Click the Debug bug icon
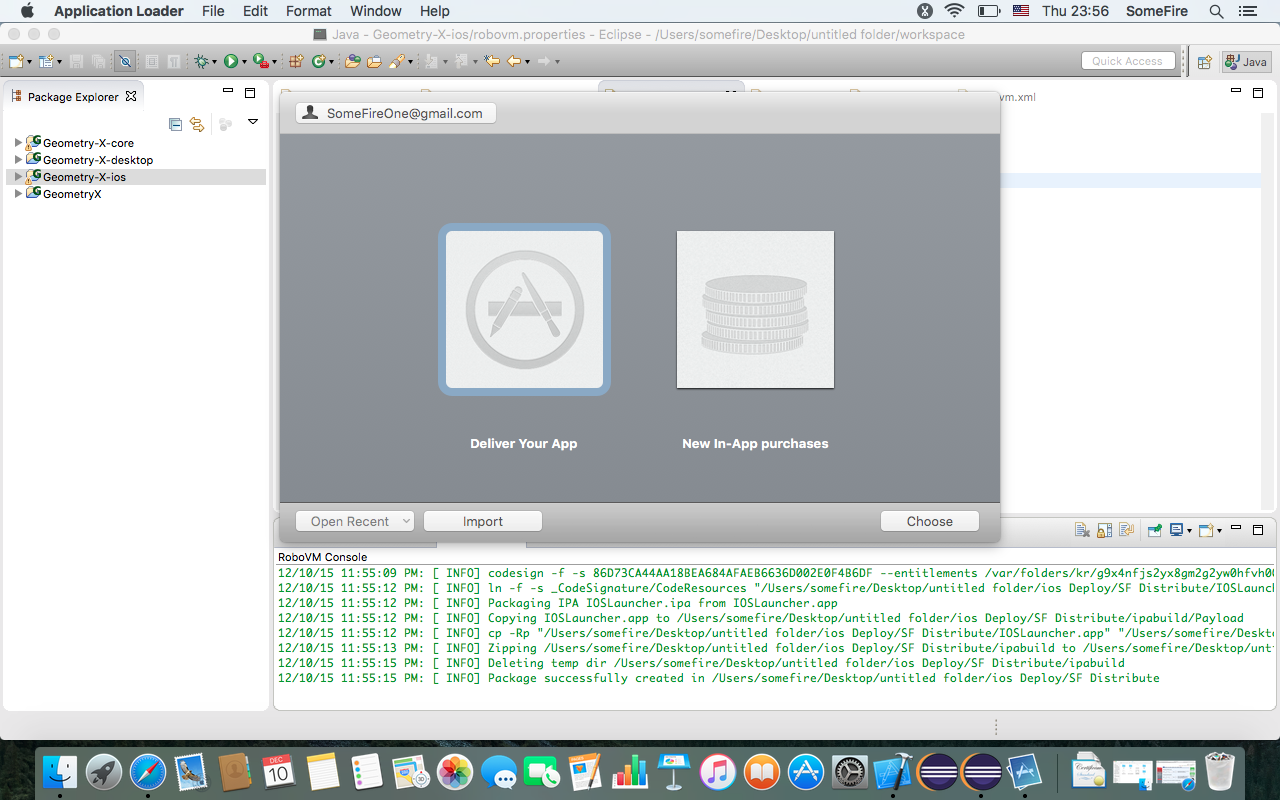This screenshot has height=800, width=1280. [202, 61]
